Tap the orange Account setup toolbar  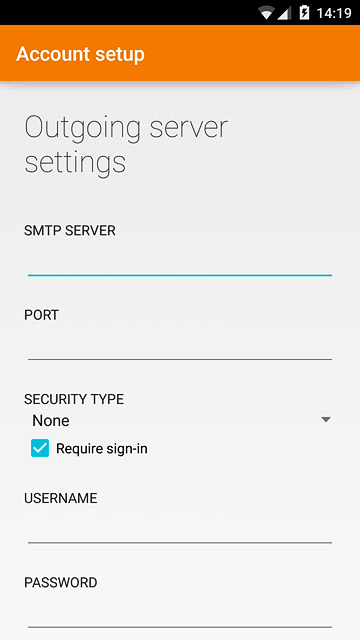point(180,53)
